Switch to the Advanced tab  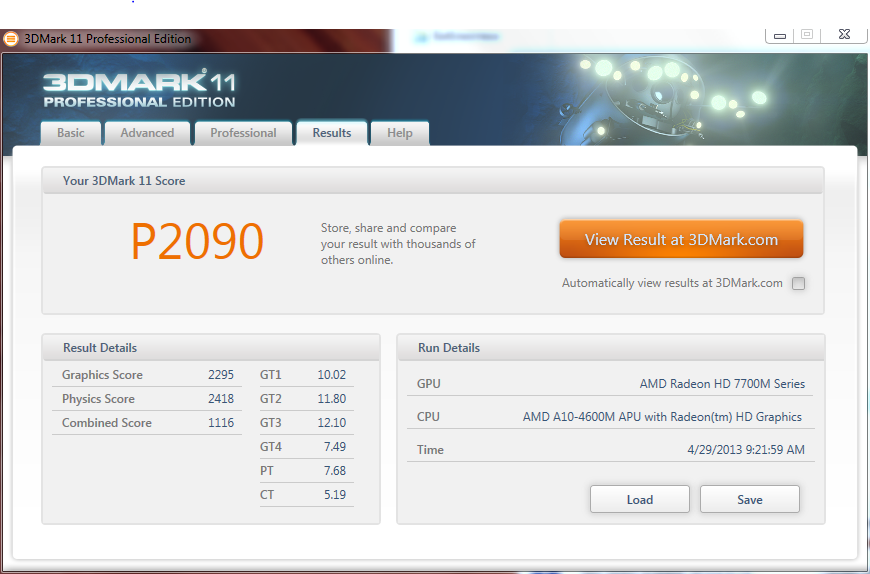(147, 133)
